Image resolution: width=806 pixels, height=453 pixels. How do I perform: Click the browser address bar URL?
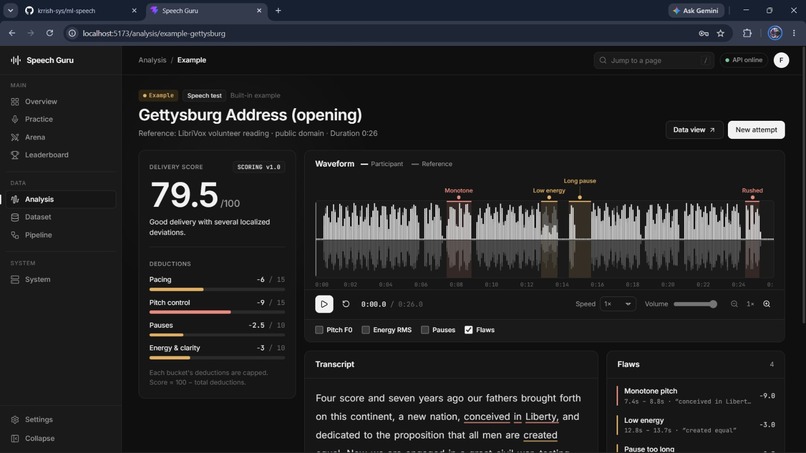(x=154, y=33)
